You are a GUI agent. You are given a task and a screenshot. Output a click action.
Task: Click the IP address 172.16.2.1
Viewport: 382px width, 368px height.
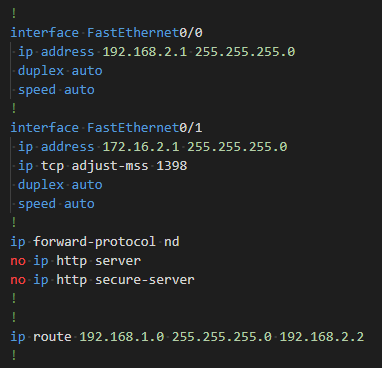[141, 147]
